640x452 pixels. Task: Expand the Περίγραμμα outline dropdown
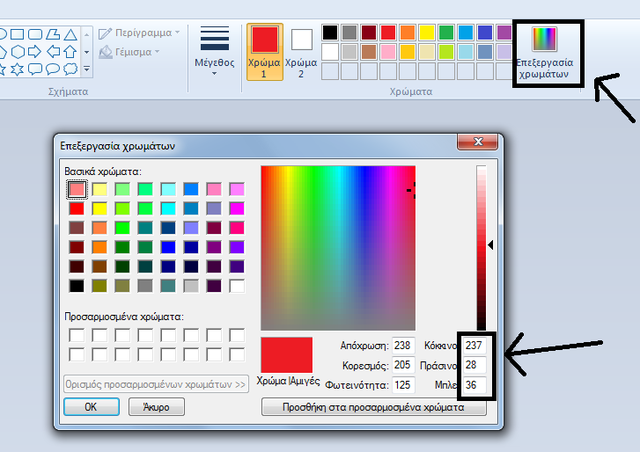pyautogui.click(x=177, y=33)
